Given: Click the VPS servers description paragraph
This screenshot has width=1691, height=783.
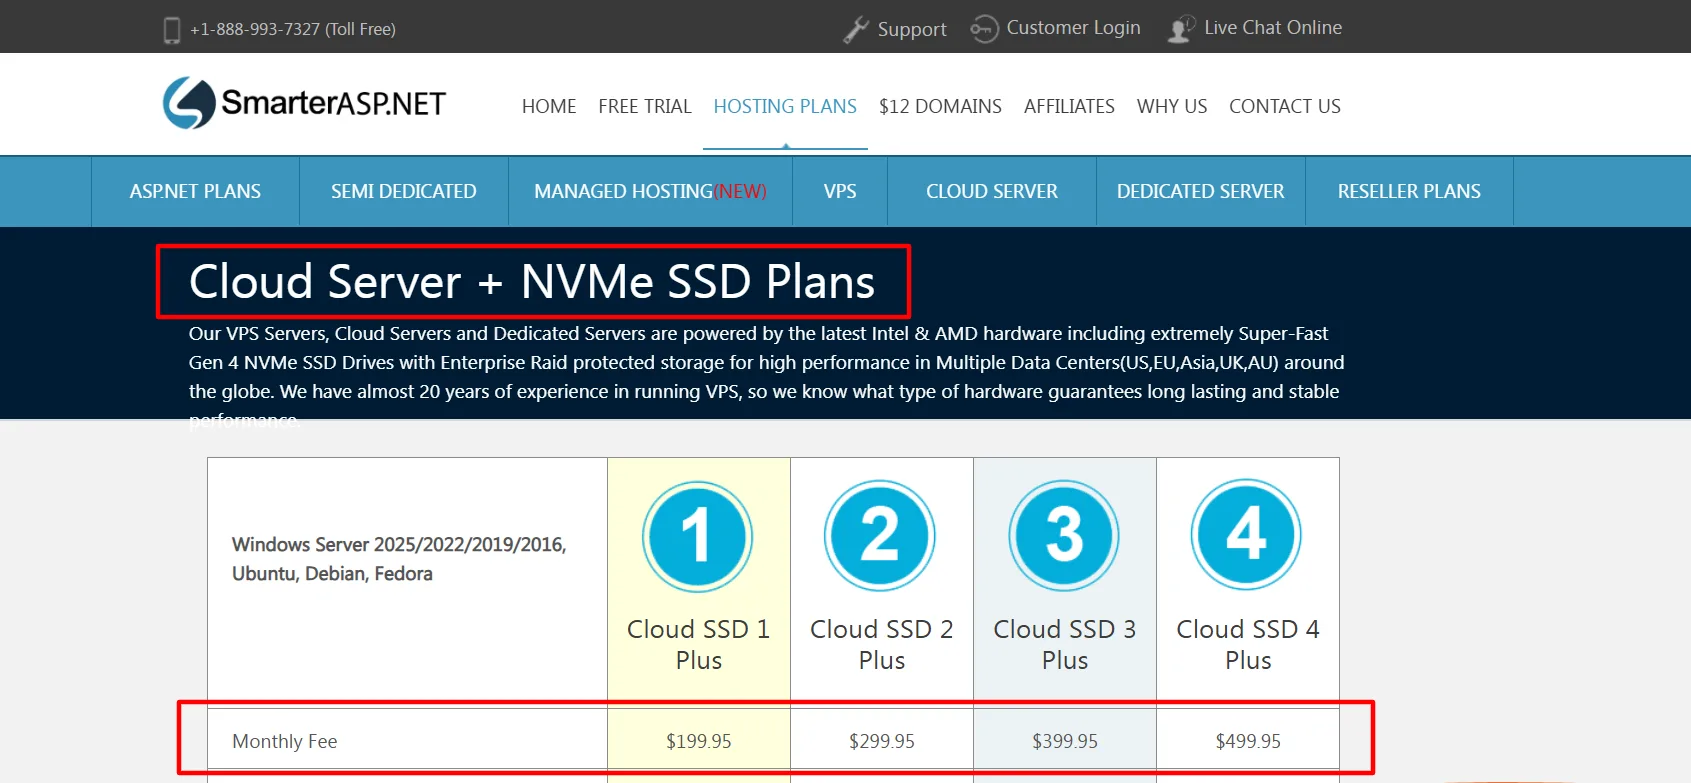Looking at the screenshot, I should pos(766,376).
